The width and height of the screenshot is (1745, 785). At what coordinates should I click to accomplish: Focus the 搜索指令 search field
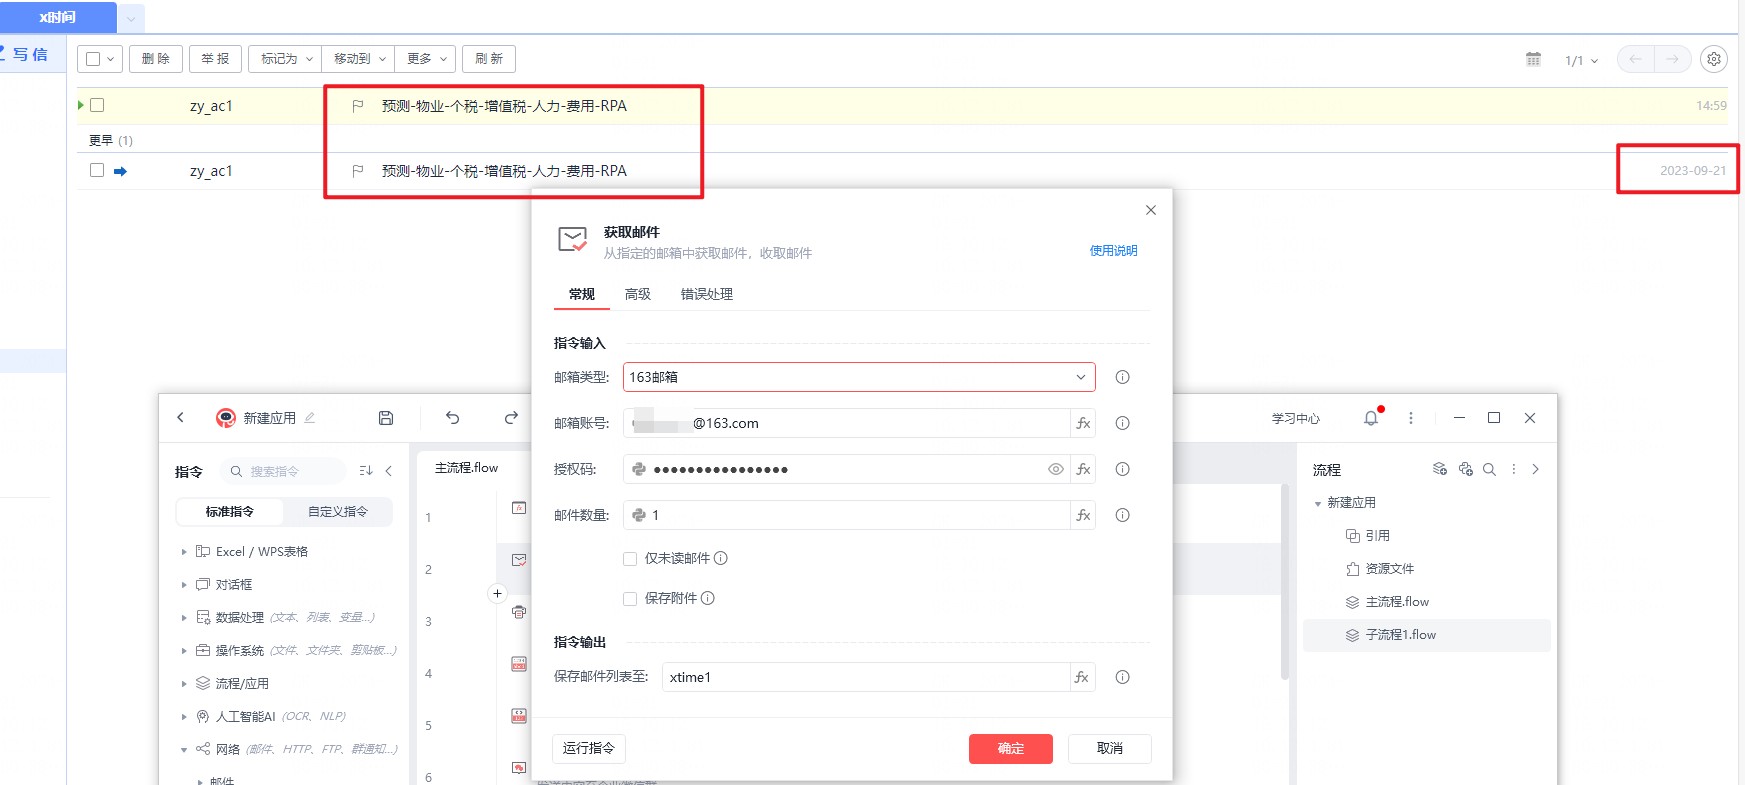coord(286,471)
